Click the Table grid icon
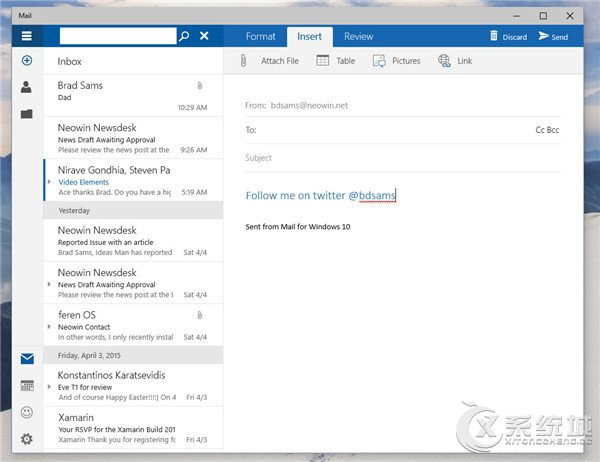This screenshot has width=600, height=462. pos(323,60)
